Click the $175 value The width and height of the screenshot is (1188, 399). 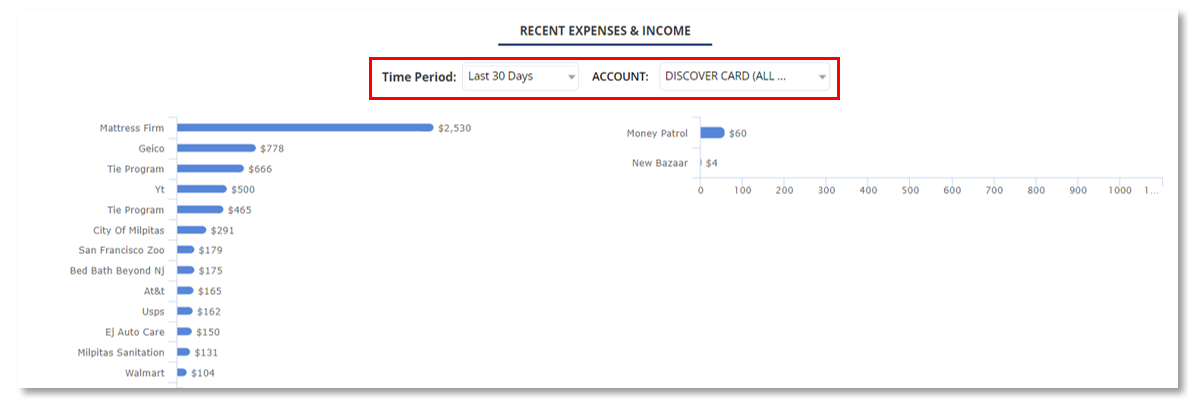tap(211, 270)
